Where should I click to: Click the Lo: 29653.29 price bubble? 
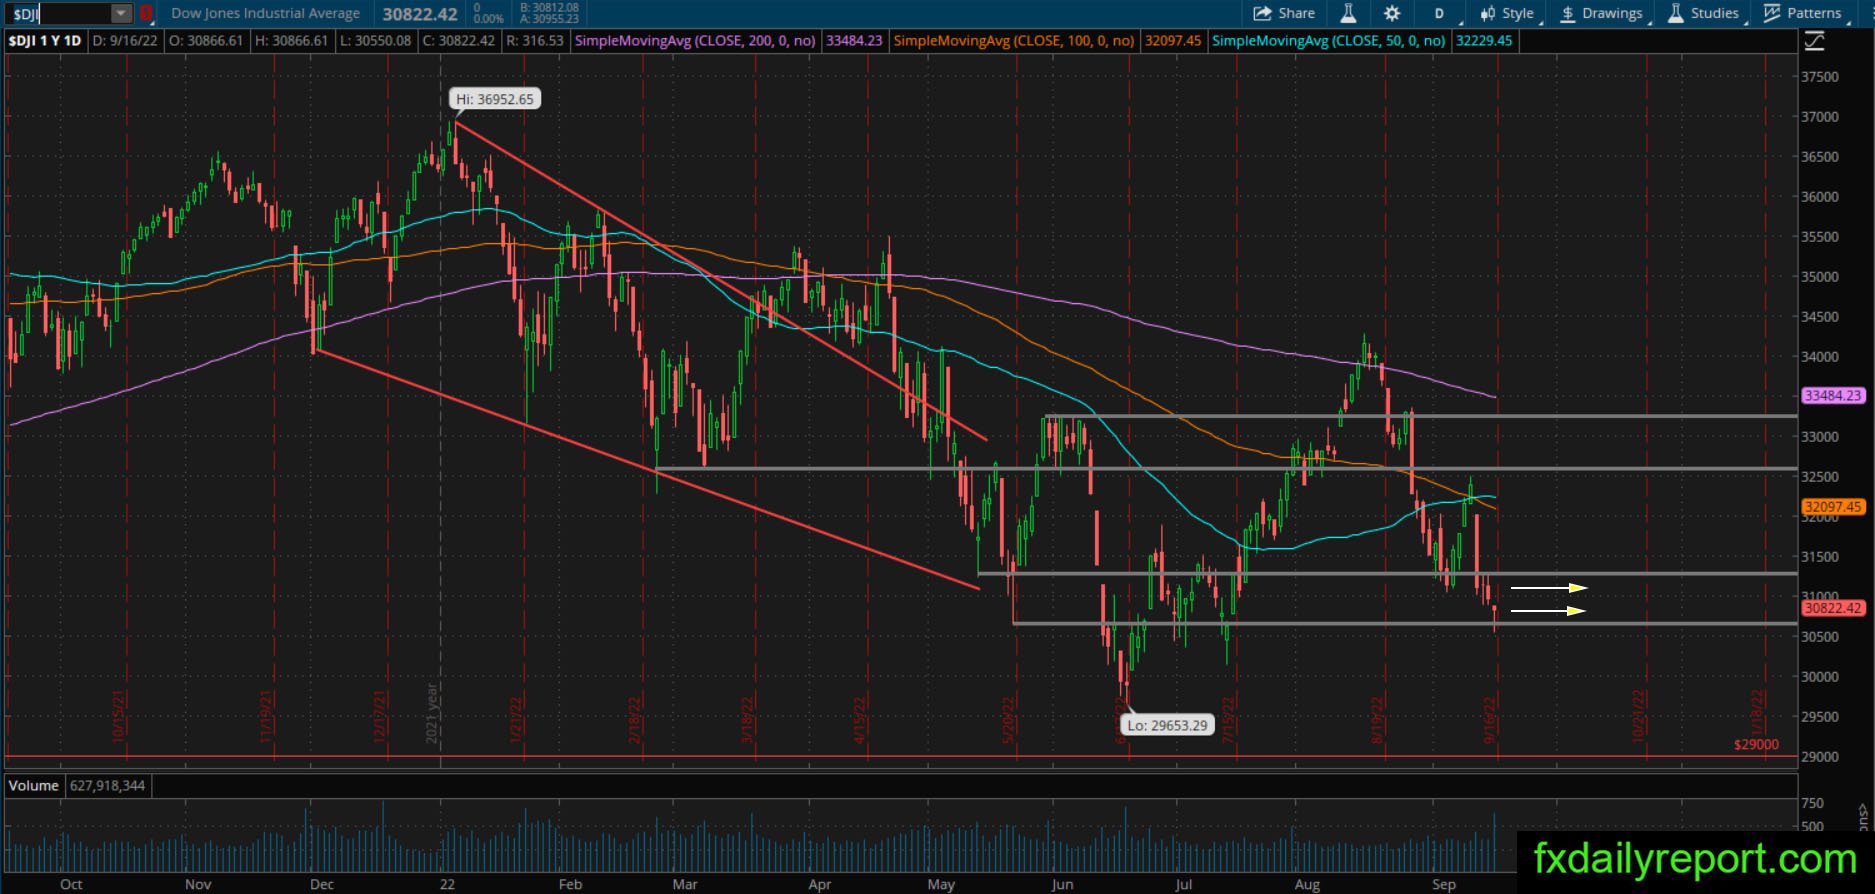point(1166,725)
